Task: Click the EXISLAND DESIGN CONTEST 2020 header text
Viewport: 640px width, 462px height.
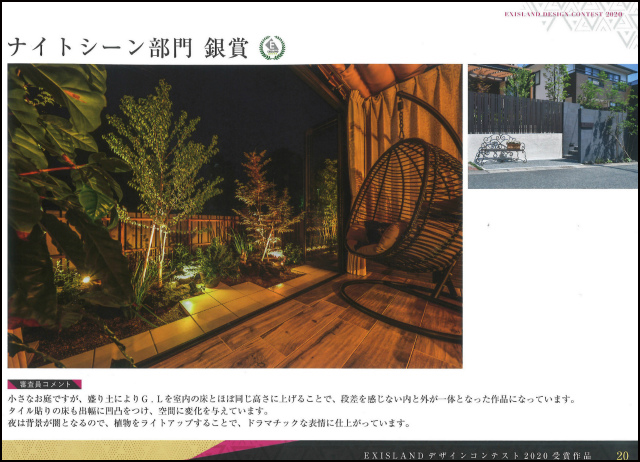Action: click(x=563, y=14)
